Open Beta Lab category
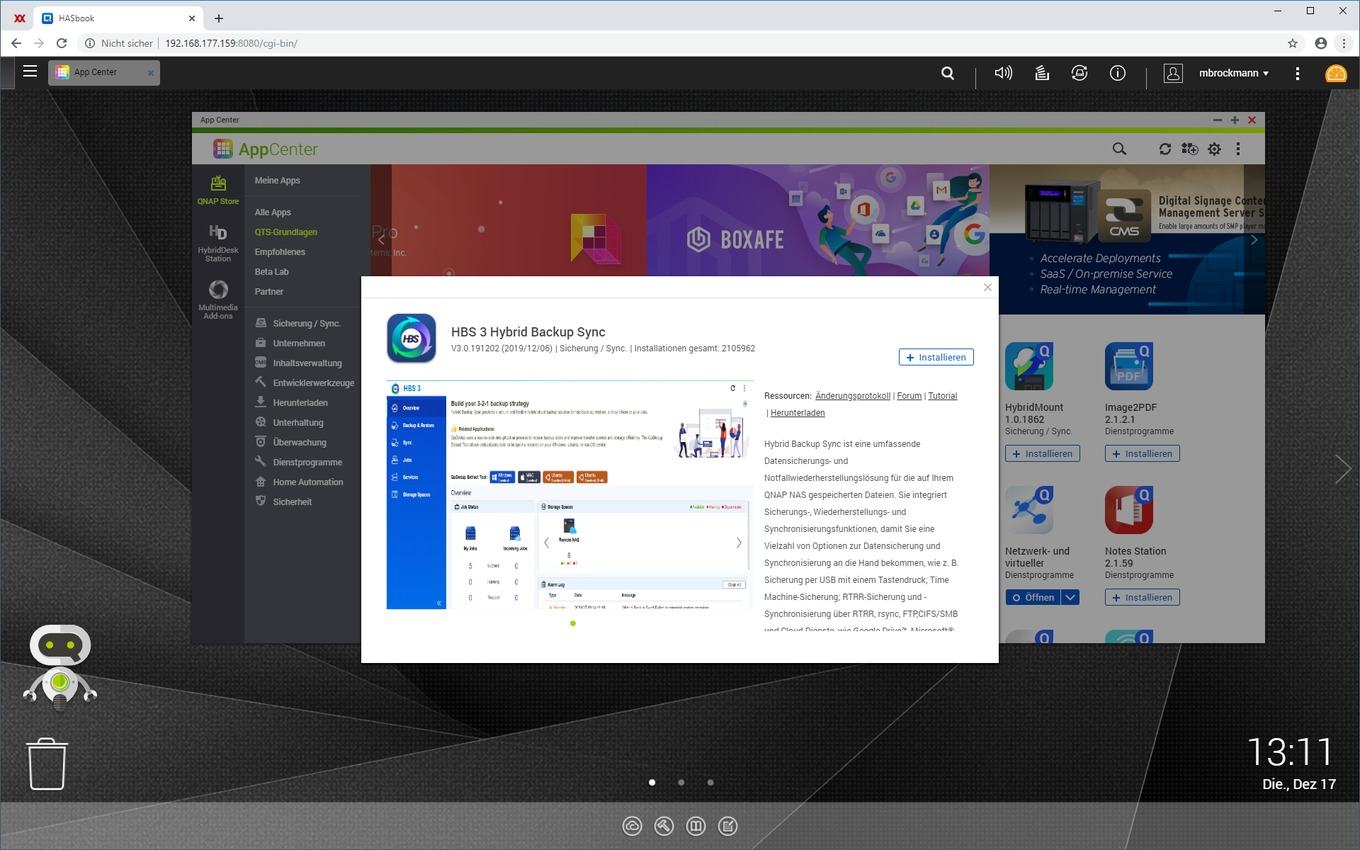The height and width of the screenshot is (850, 1360). (x=271, y=272)
